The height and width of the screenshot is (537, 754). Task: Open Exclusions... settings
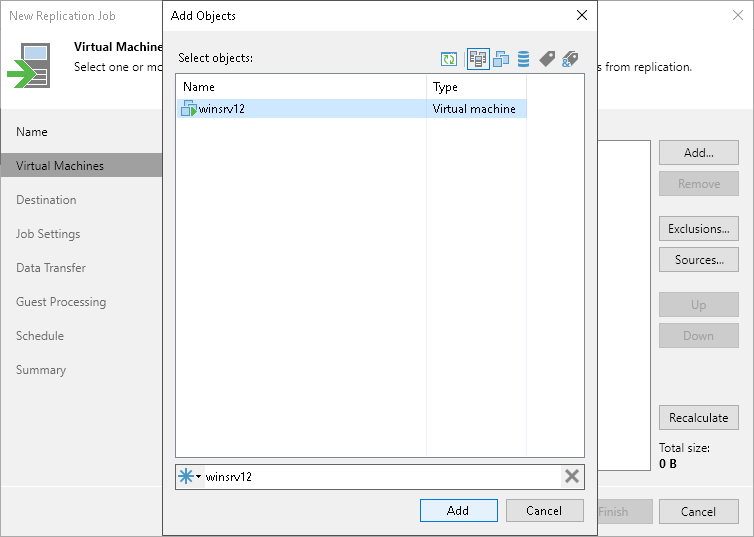698,229
